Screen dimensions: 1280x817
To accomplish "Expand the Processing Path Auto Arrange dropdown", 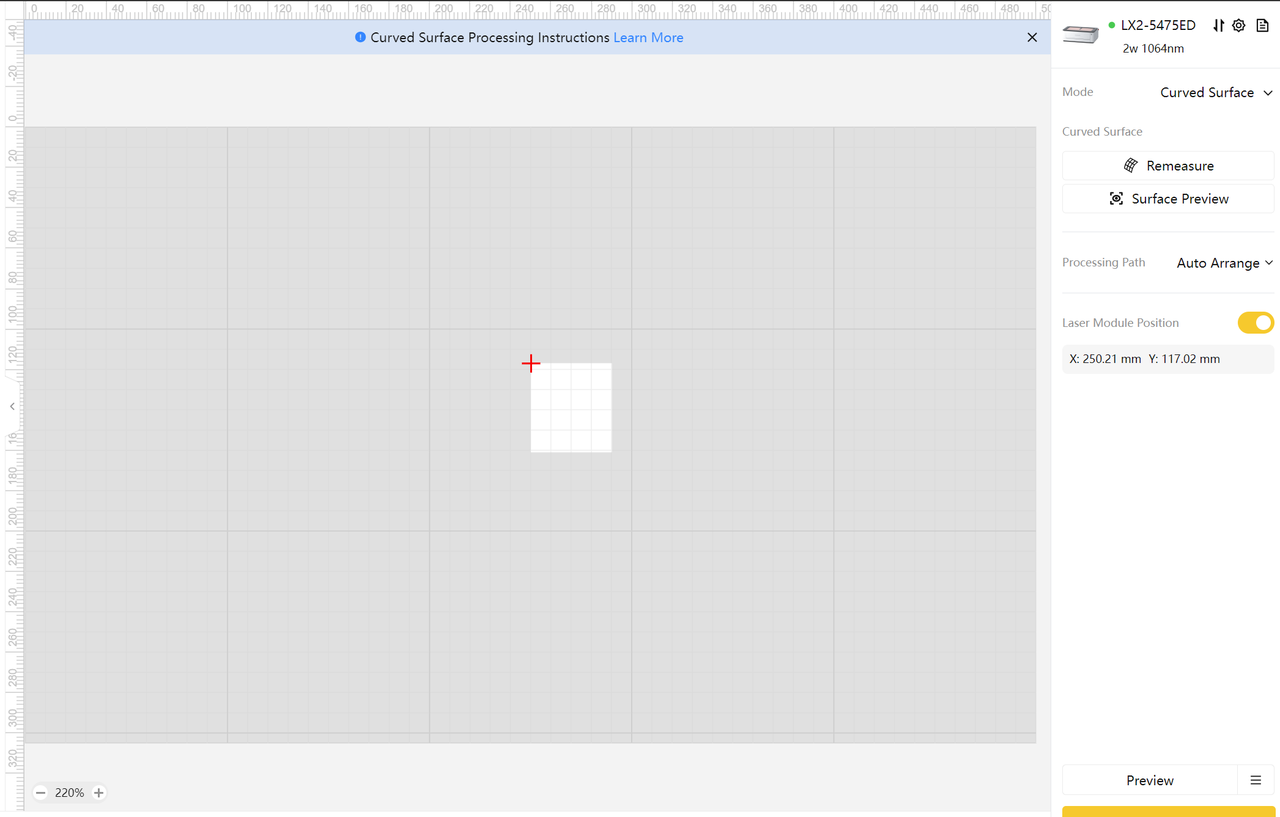I will click(x=1224, y=263).
